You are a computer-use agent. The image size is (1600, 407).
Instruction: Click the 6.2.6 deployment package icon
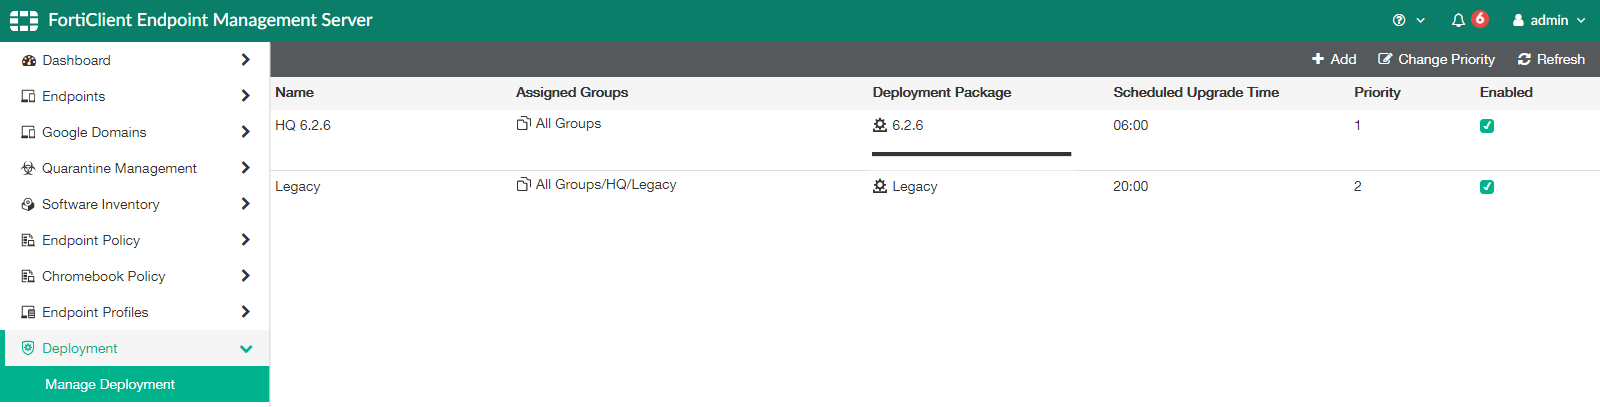[x=880, y=125]
